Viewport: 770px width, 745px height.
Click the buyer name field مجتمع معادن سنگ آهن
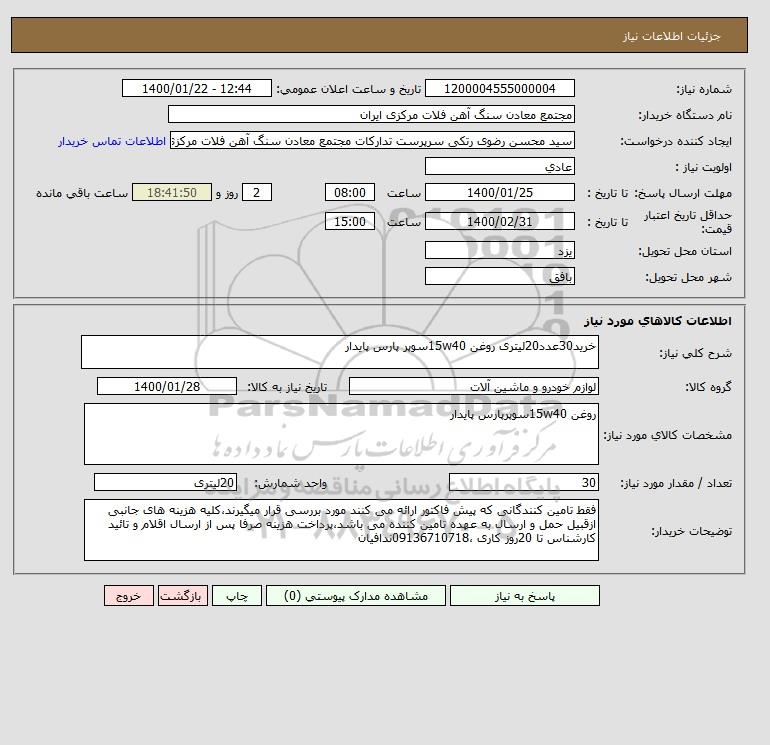pos(371,114)
